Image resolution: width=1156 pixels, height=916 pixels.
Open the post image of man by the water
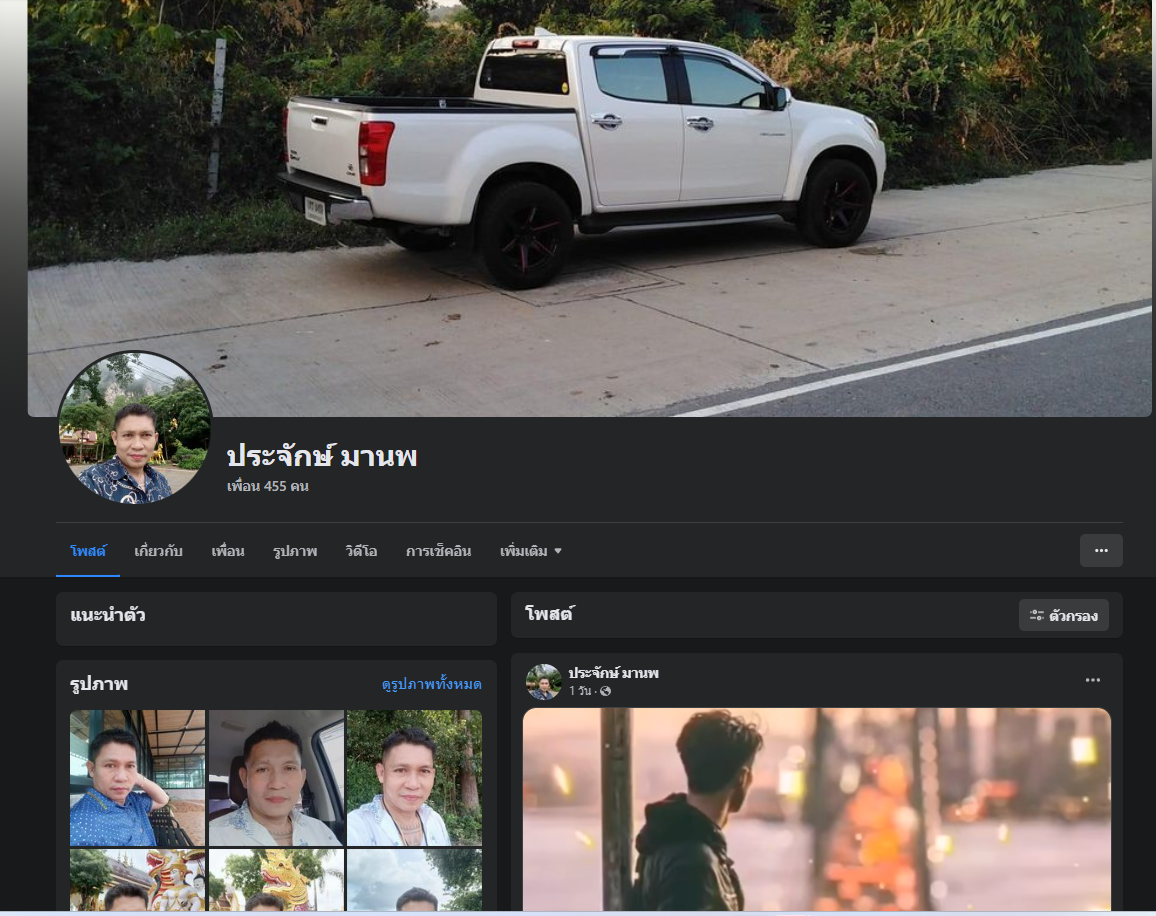click(817, 809)
